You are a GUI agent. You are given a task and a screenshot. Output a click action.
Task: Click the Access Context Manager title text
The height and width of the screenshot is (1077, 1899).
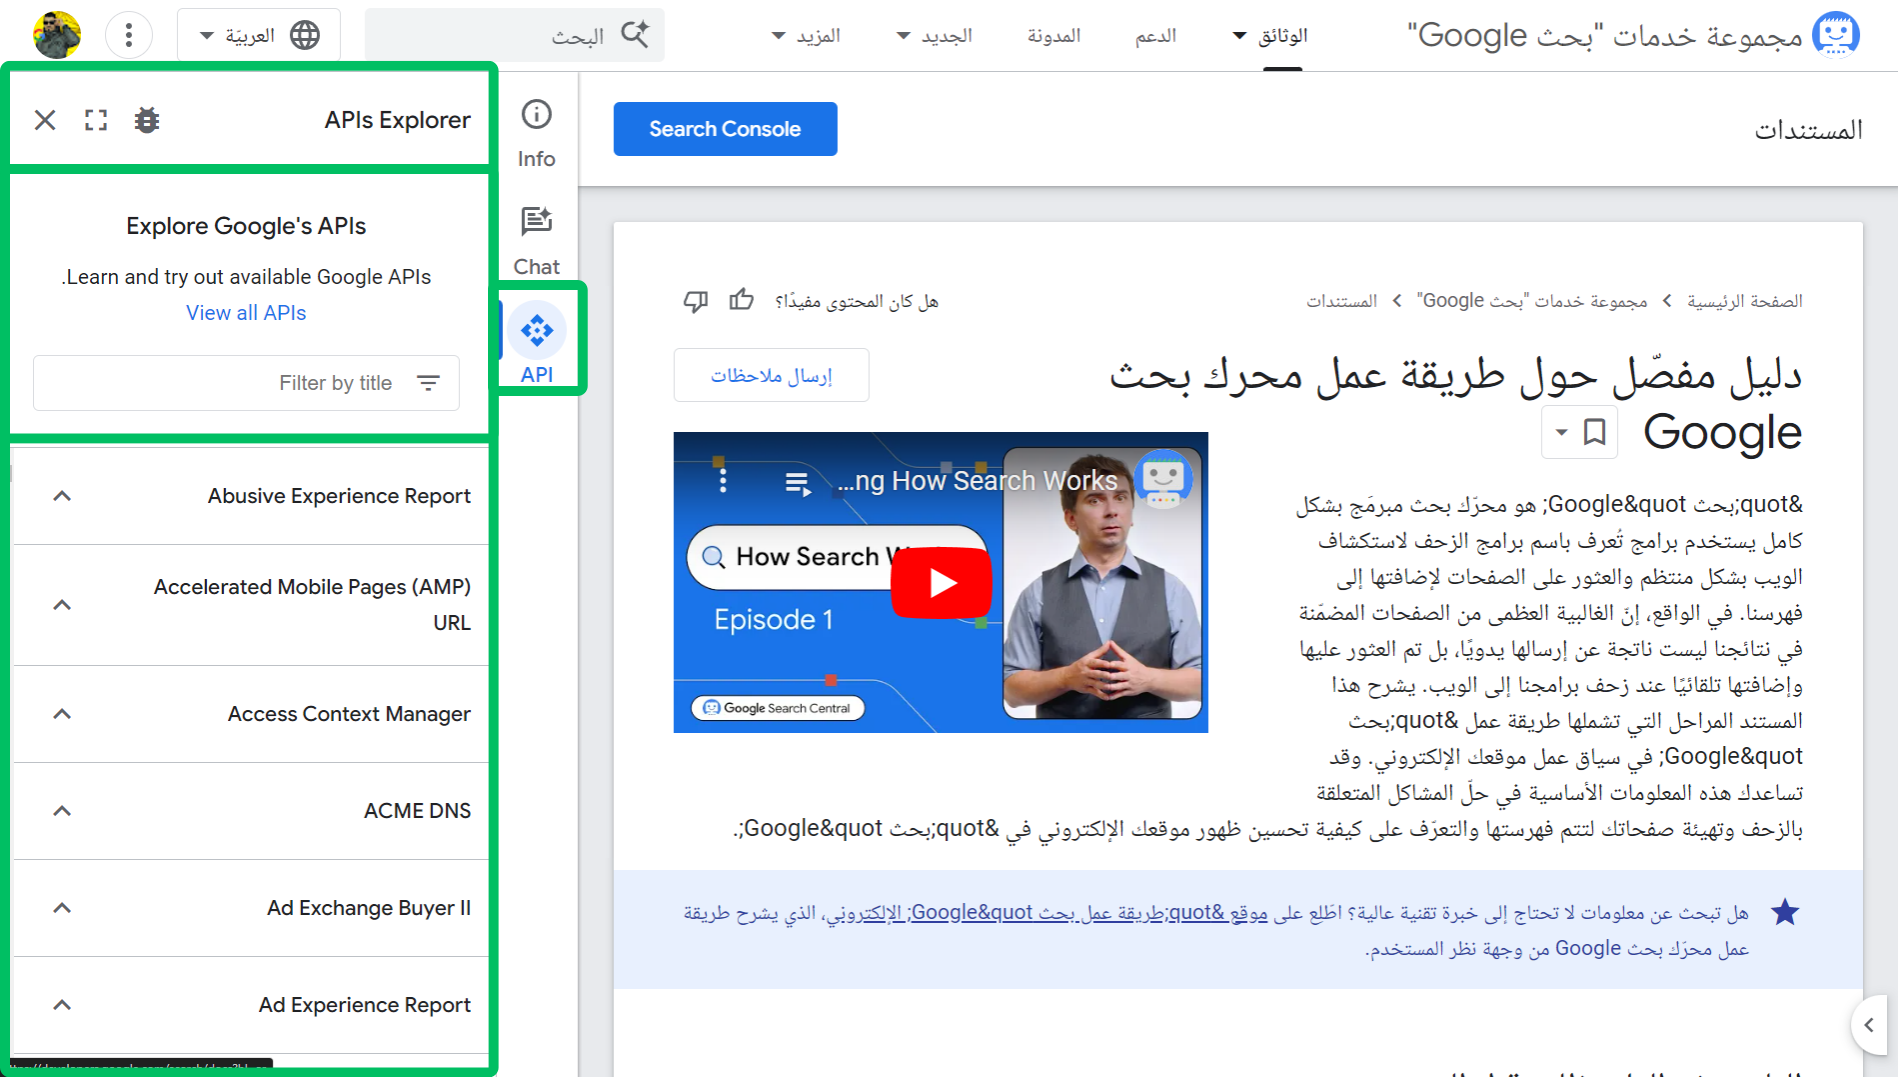click(x=349, y=714)
